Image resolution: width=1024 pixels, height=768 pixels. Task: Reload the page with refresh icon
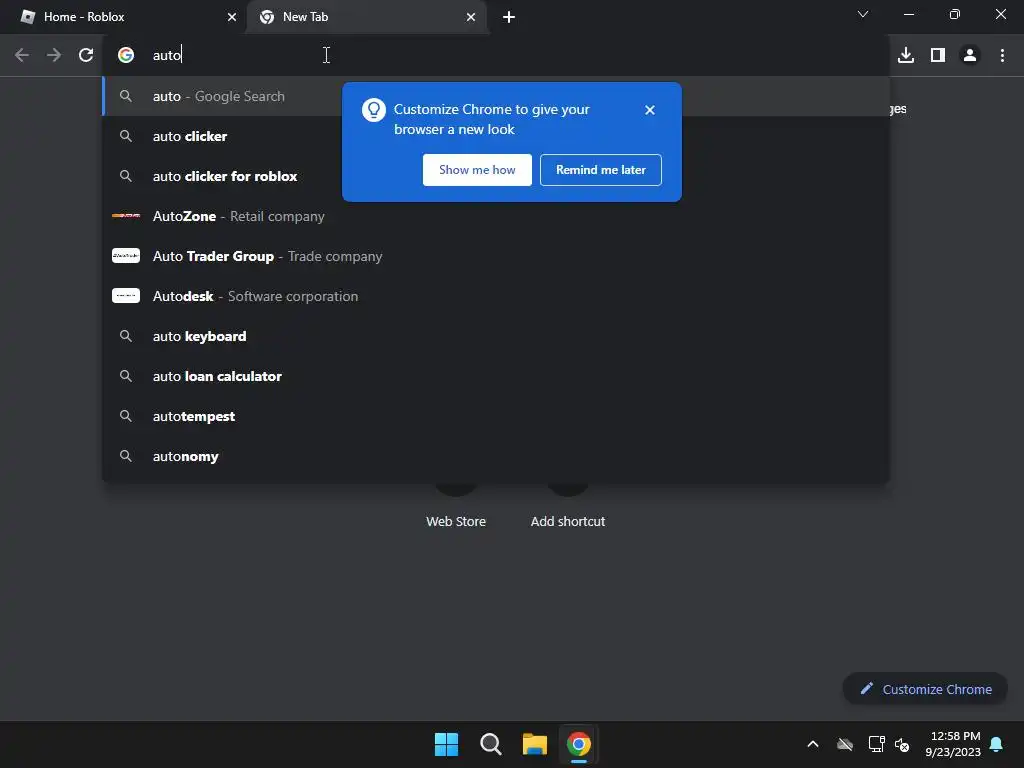click(86, 56)
